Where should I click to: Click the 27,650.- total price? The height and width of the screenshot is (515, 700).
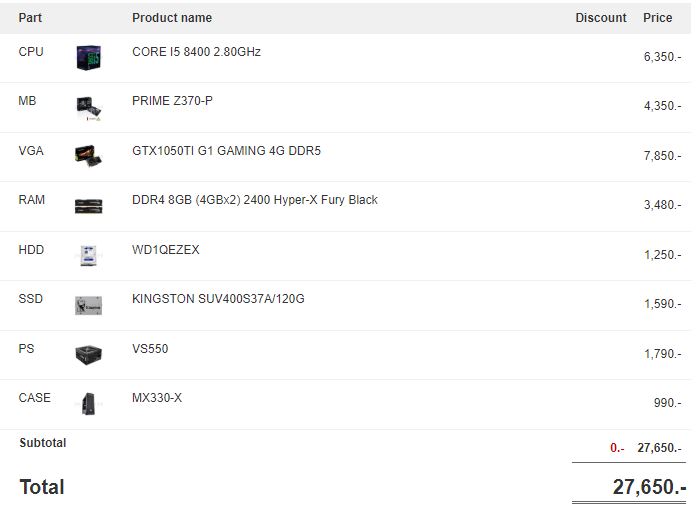(648, 487)
